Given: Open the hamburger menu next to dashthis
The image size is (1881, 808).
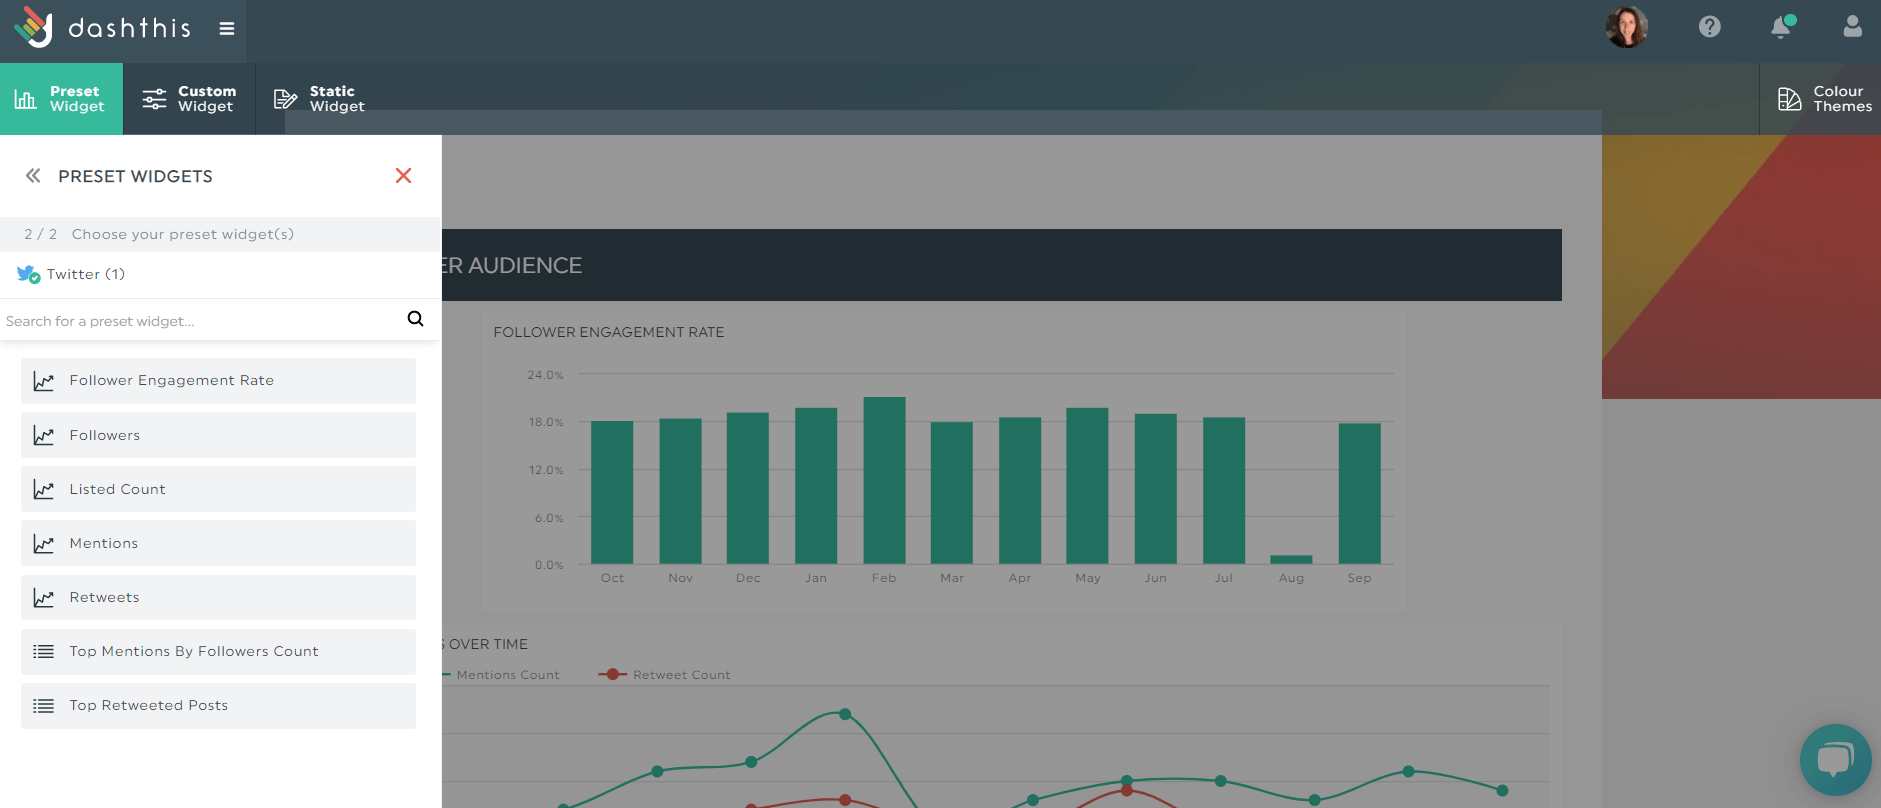Looking at the screenshot, I should [x=227, y=29].
